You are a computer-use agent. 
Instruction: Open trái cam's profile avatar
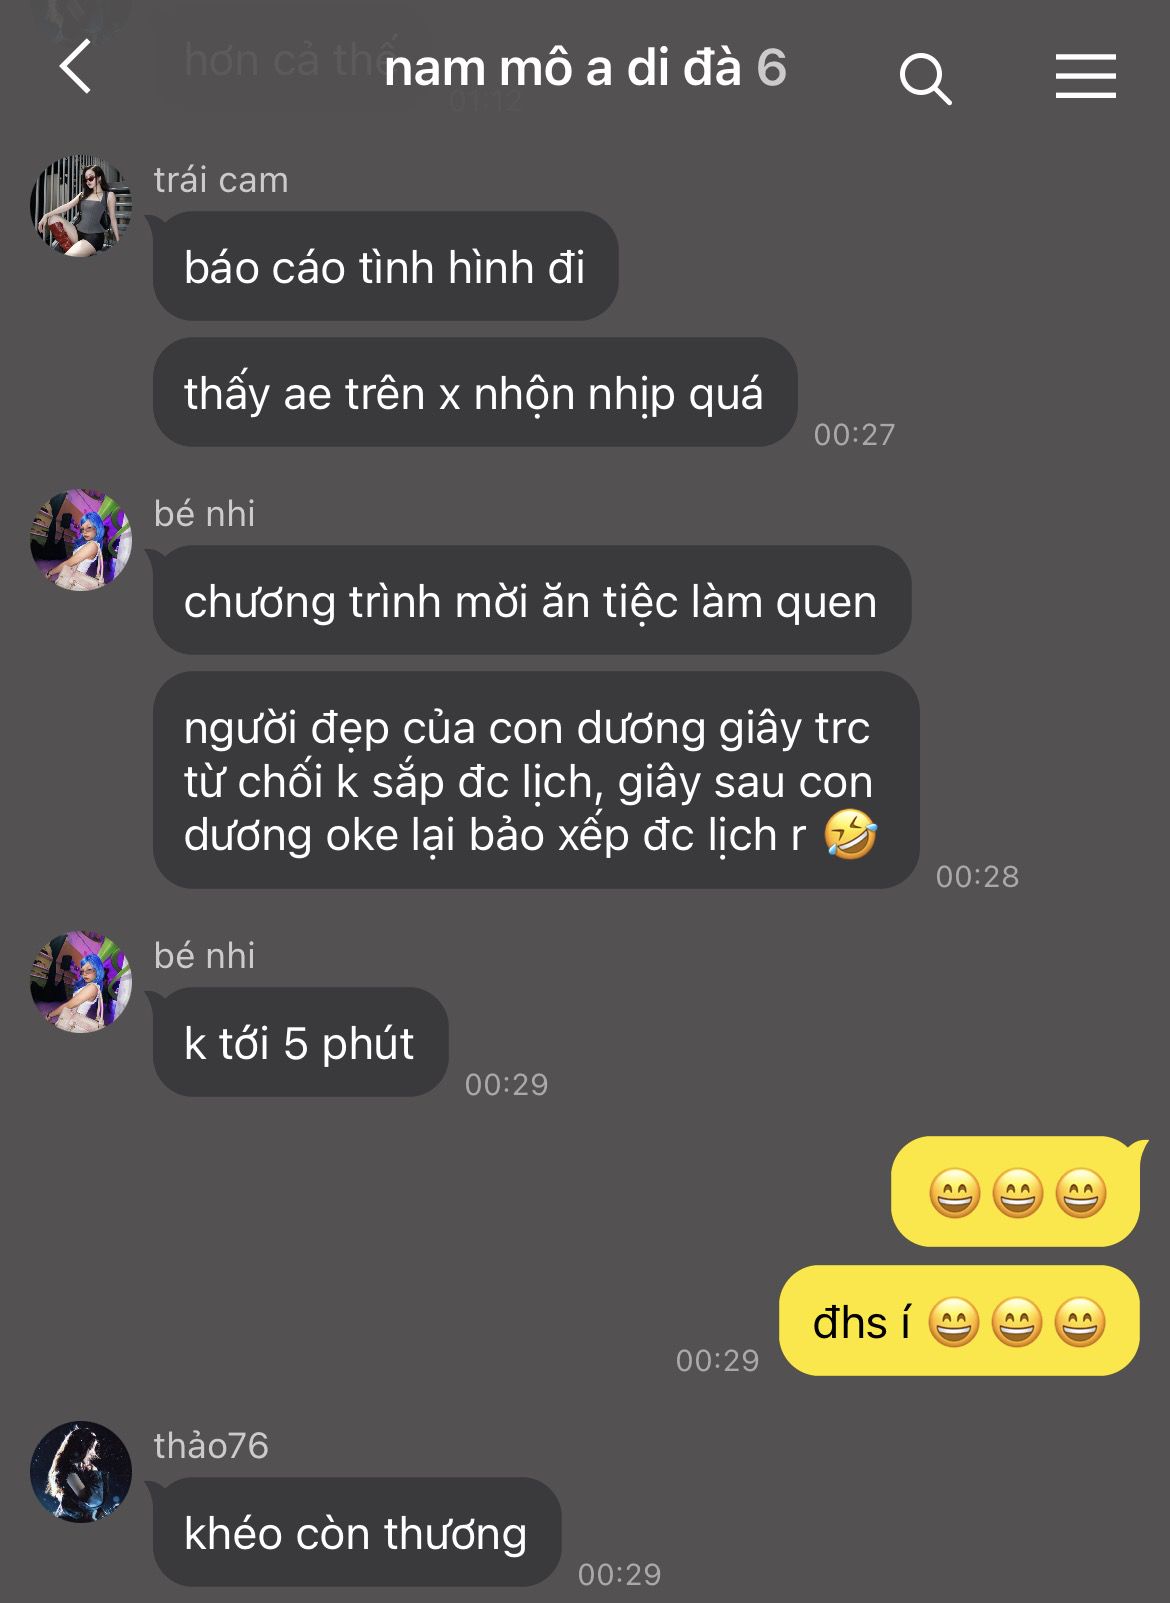click(x=81, y=205)
